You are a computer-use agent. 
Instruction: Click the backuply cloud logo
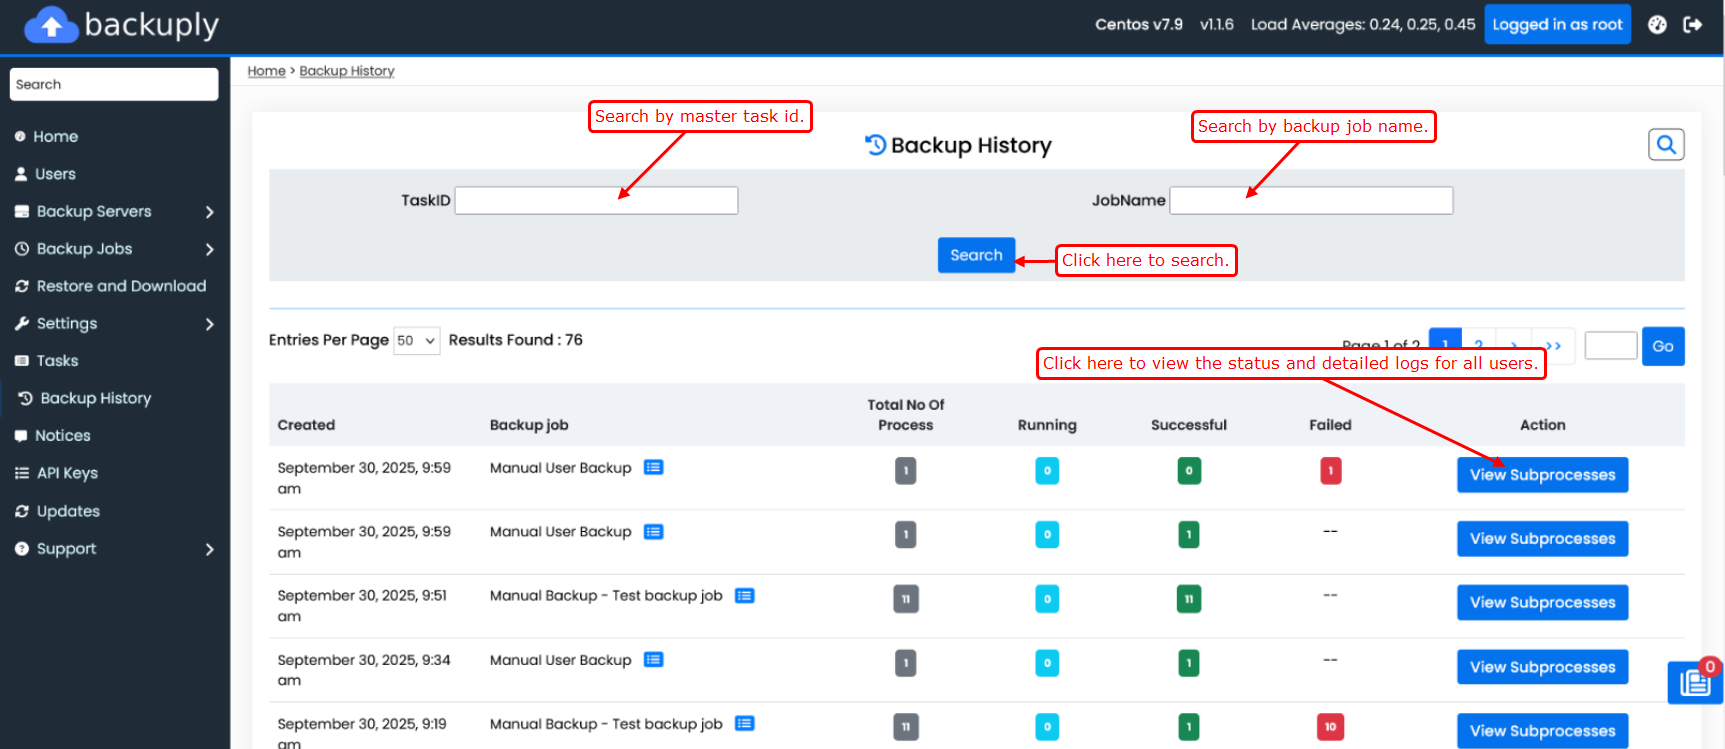point(51,25)
